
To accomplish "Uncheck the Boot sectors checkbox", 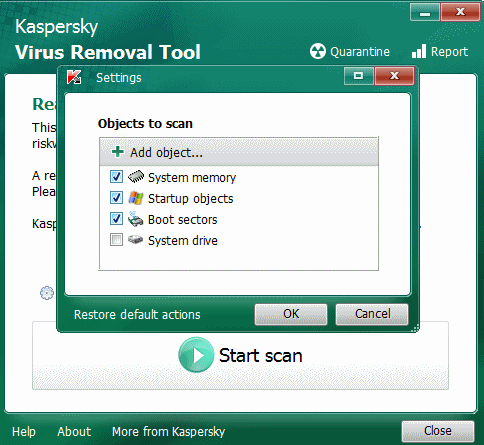I will pos(116,219).
